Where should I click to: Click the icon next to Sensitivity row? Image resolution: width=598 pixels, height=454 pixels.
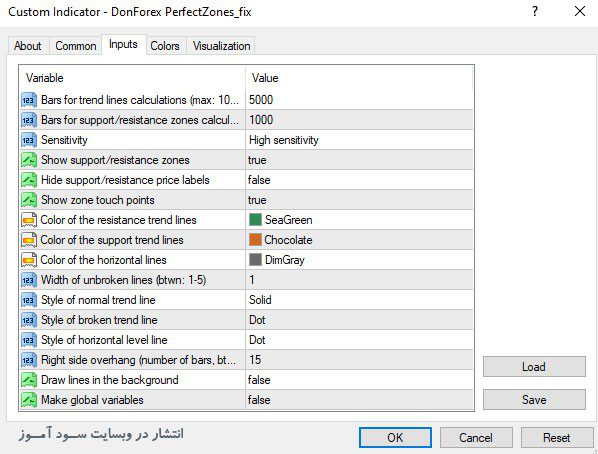pyautogui.click(x=29, y=140)
